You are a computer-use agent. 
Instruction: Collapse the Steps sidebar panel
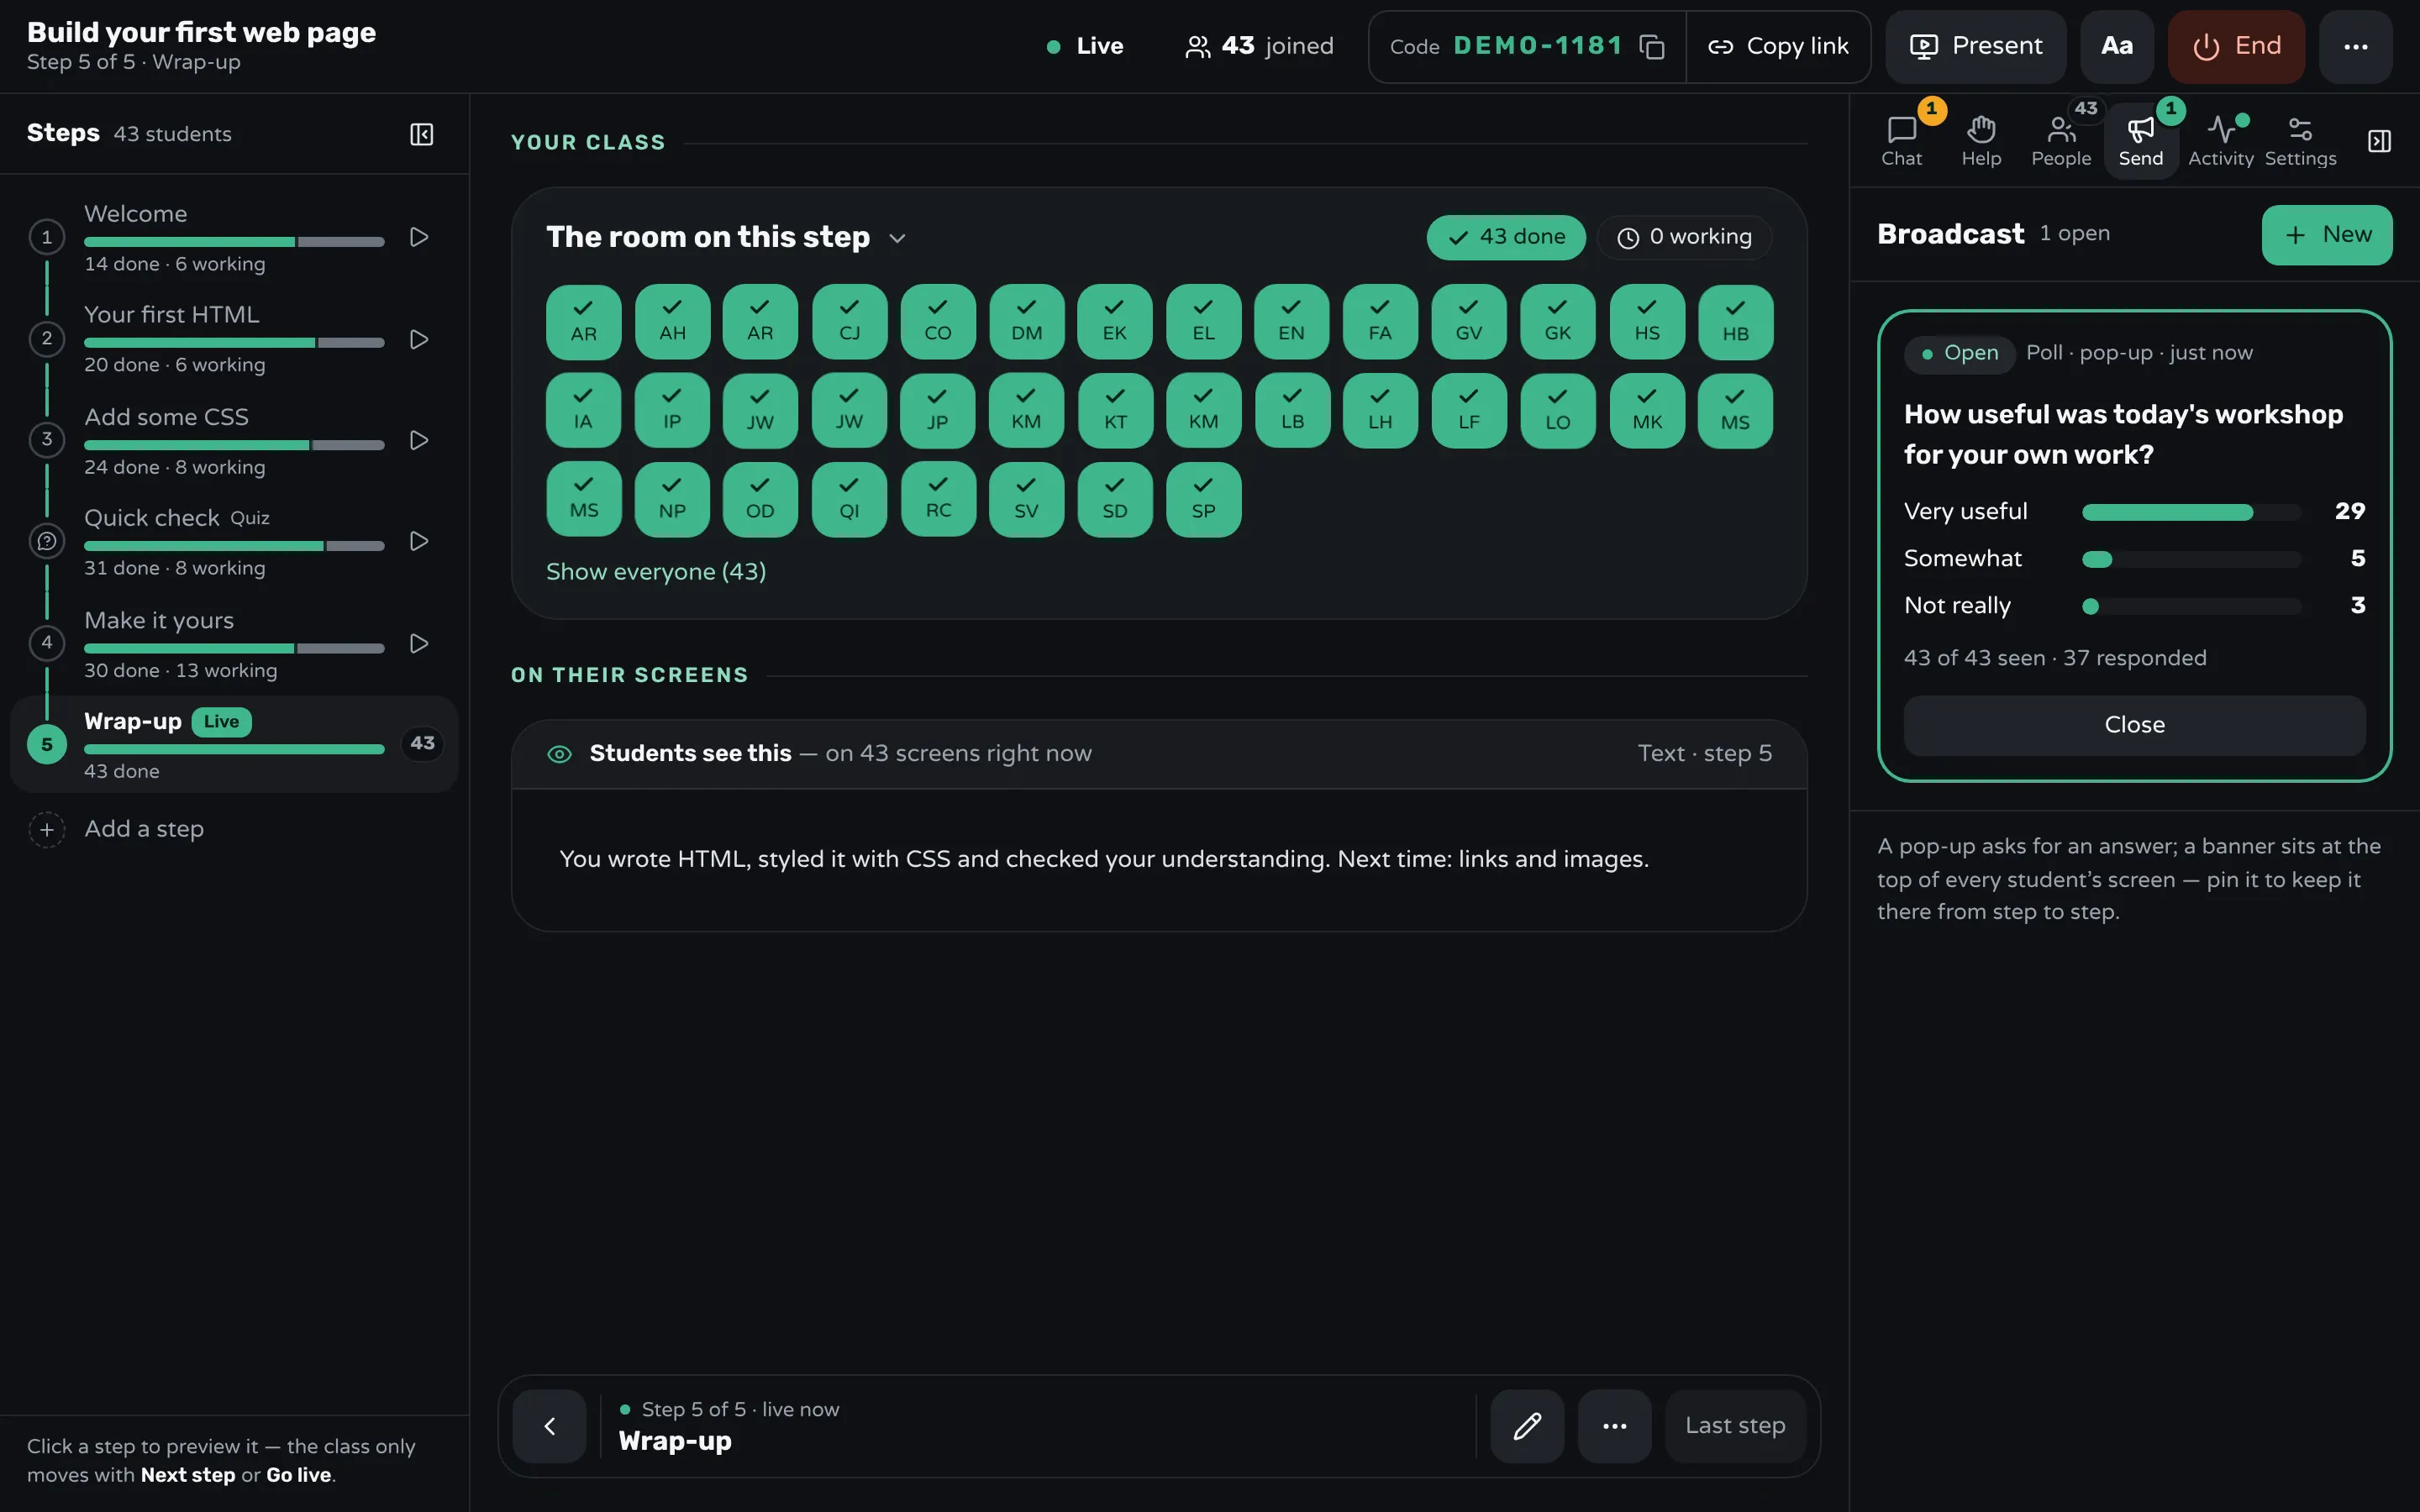click(x=422, y=134)
